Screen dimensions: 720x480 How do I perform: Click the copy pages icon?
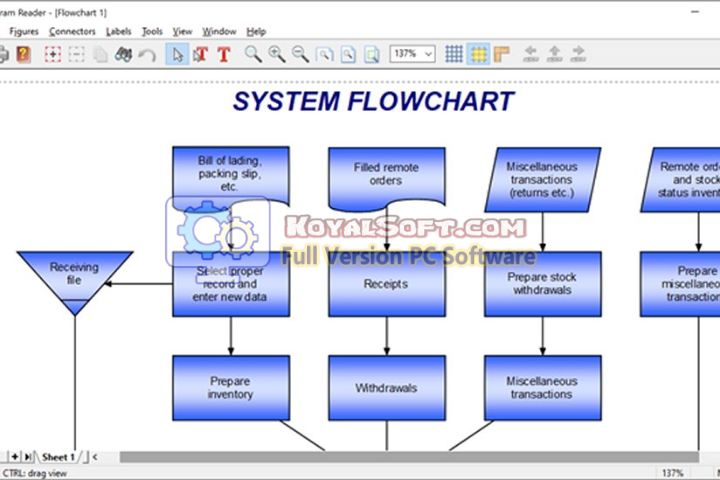(x=100, y=54)
